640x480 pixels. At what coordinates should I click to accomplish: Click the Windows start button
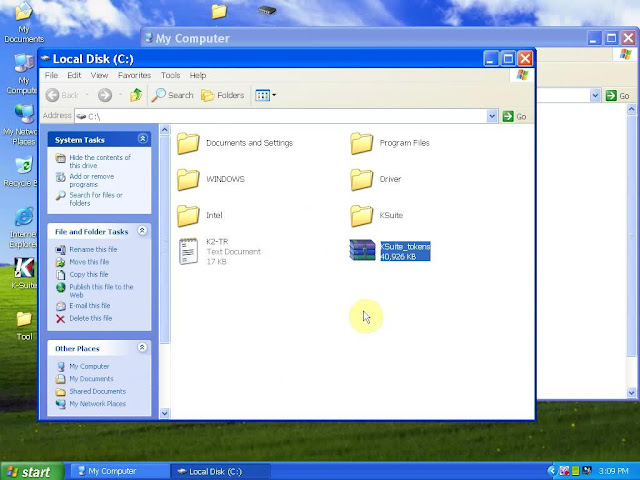point(32,471)
